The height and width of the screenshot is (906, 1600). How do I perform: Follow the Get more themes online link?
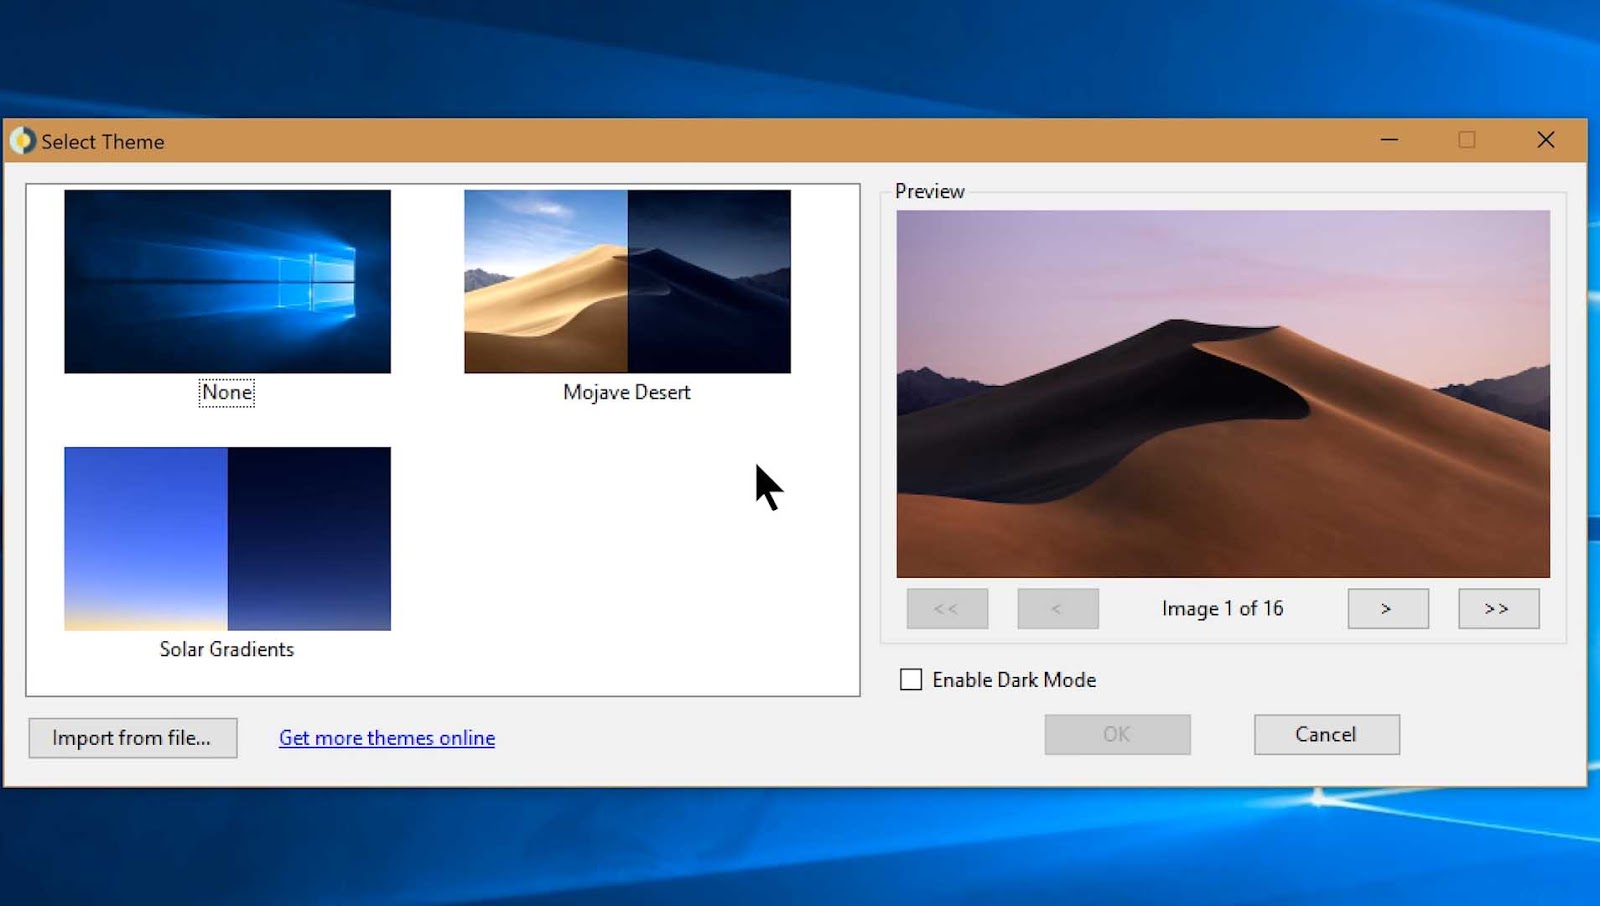387,738
